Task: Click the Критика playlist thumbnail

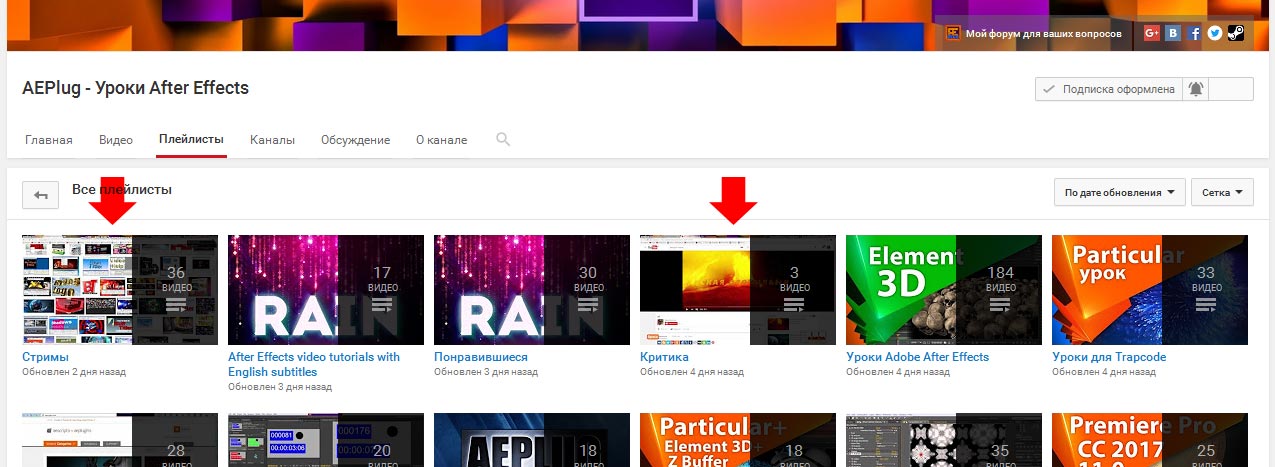Action: coord(738,290)
